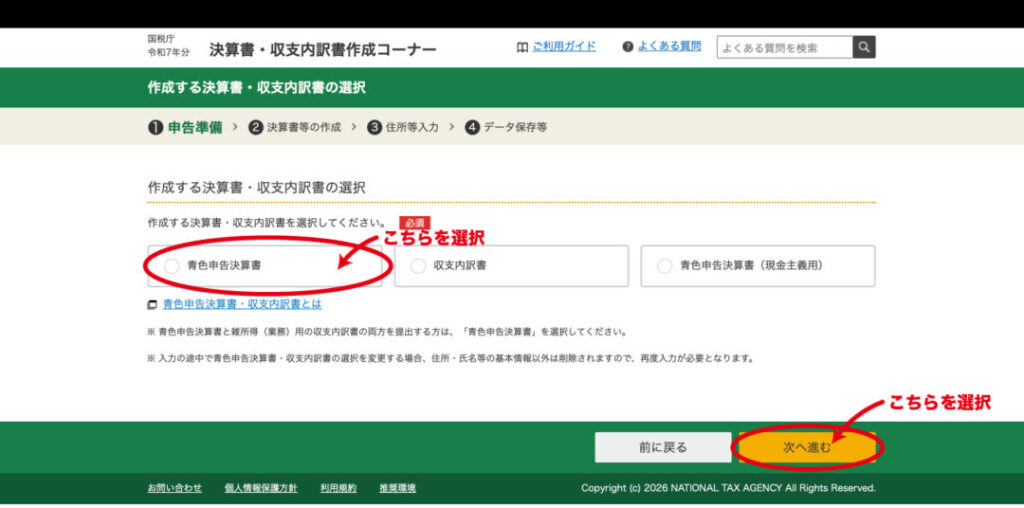Viewport: 1024px width, 508px height.
Task: Select 青色申告決算書（現金主義用） radio option
Action: pos(665,266)
